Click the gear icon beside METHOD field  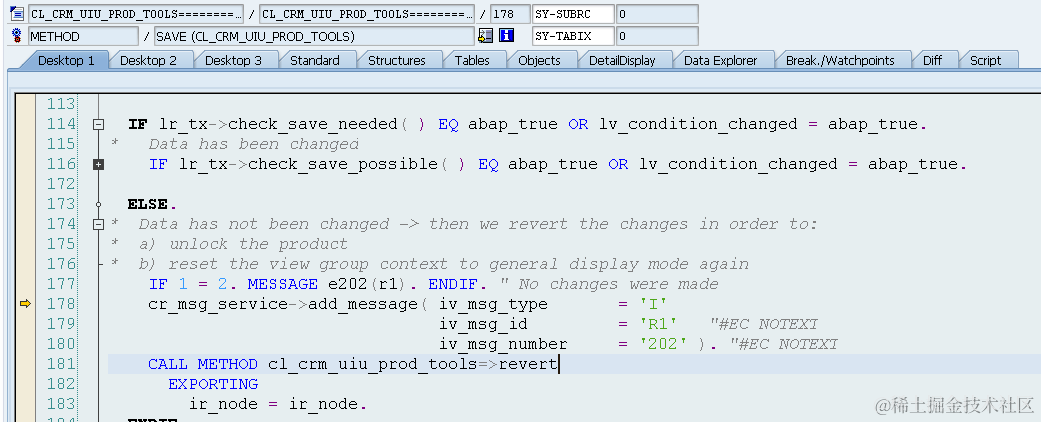[x=17, y=36]
